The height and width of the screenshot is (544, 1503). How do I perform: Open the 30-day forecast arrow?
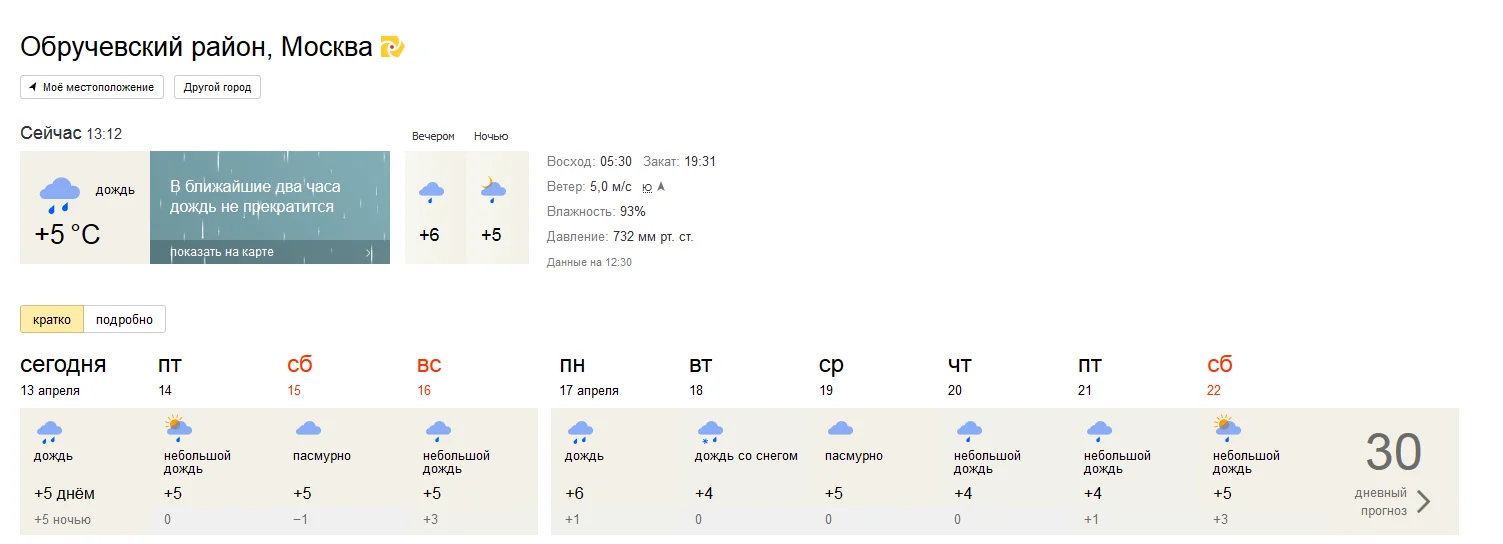(x=1423, y=501)
